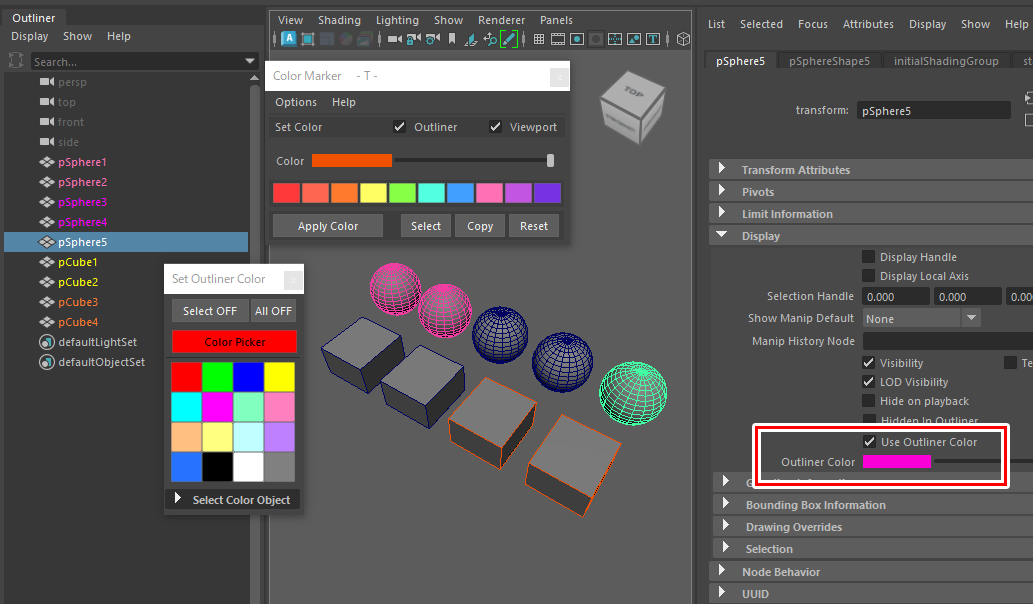
Task: Toggle the gate mask icon
Action: click(596, 39)
